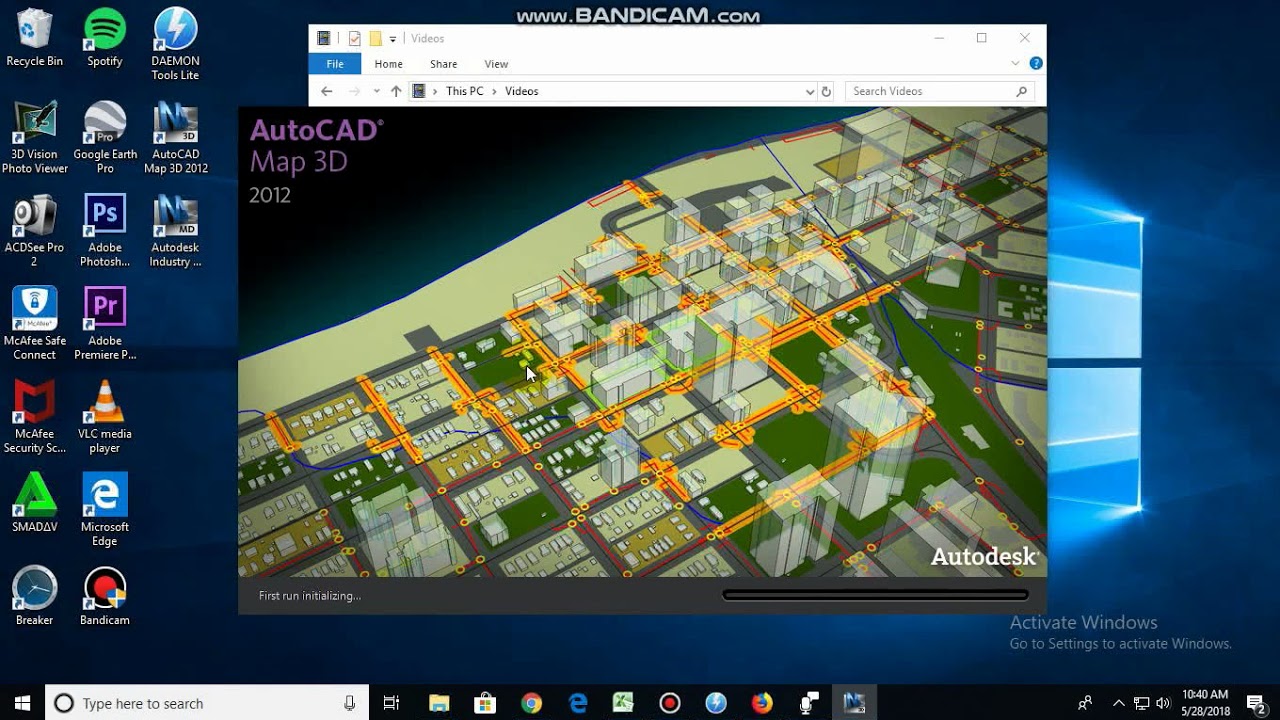The image size is (1280, 720).
Task: Open Firefox from the taskbar
Action: [762, 703]
